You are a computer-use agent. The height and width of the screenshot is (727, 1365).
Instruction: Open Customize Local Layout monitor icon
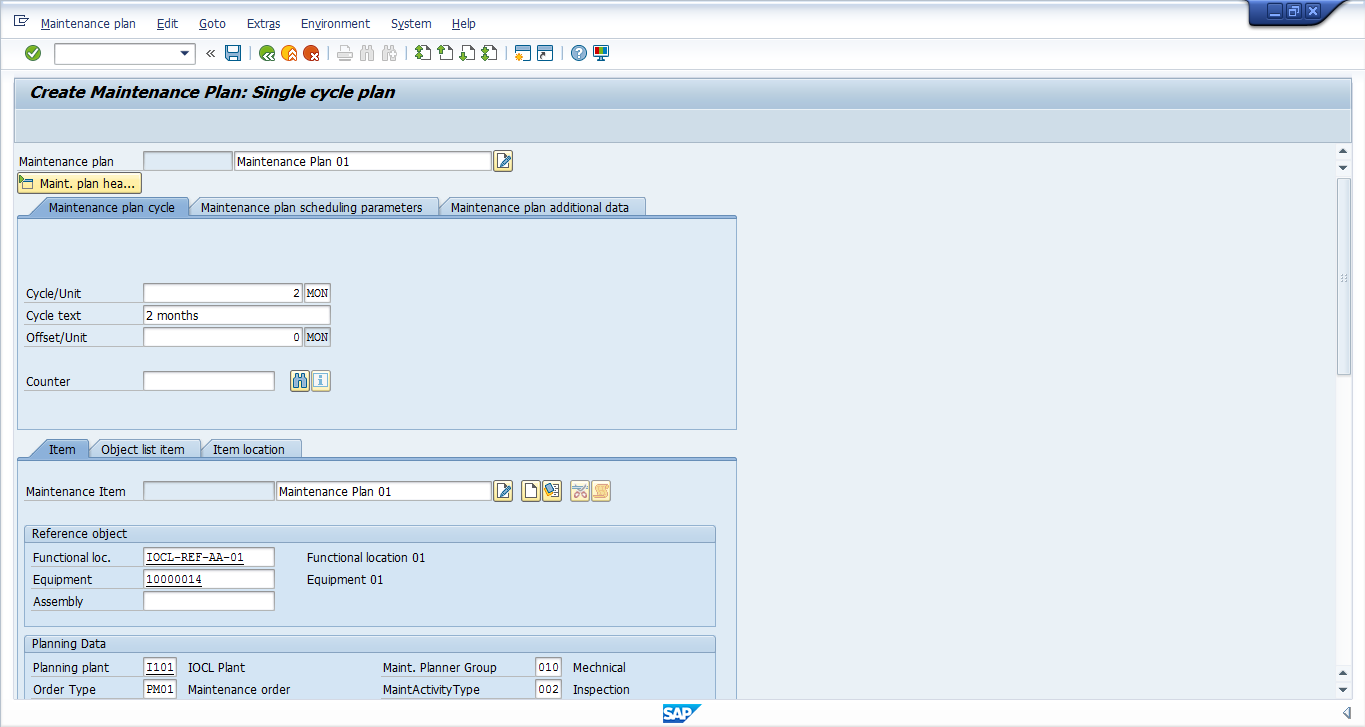click(601, 53)
